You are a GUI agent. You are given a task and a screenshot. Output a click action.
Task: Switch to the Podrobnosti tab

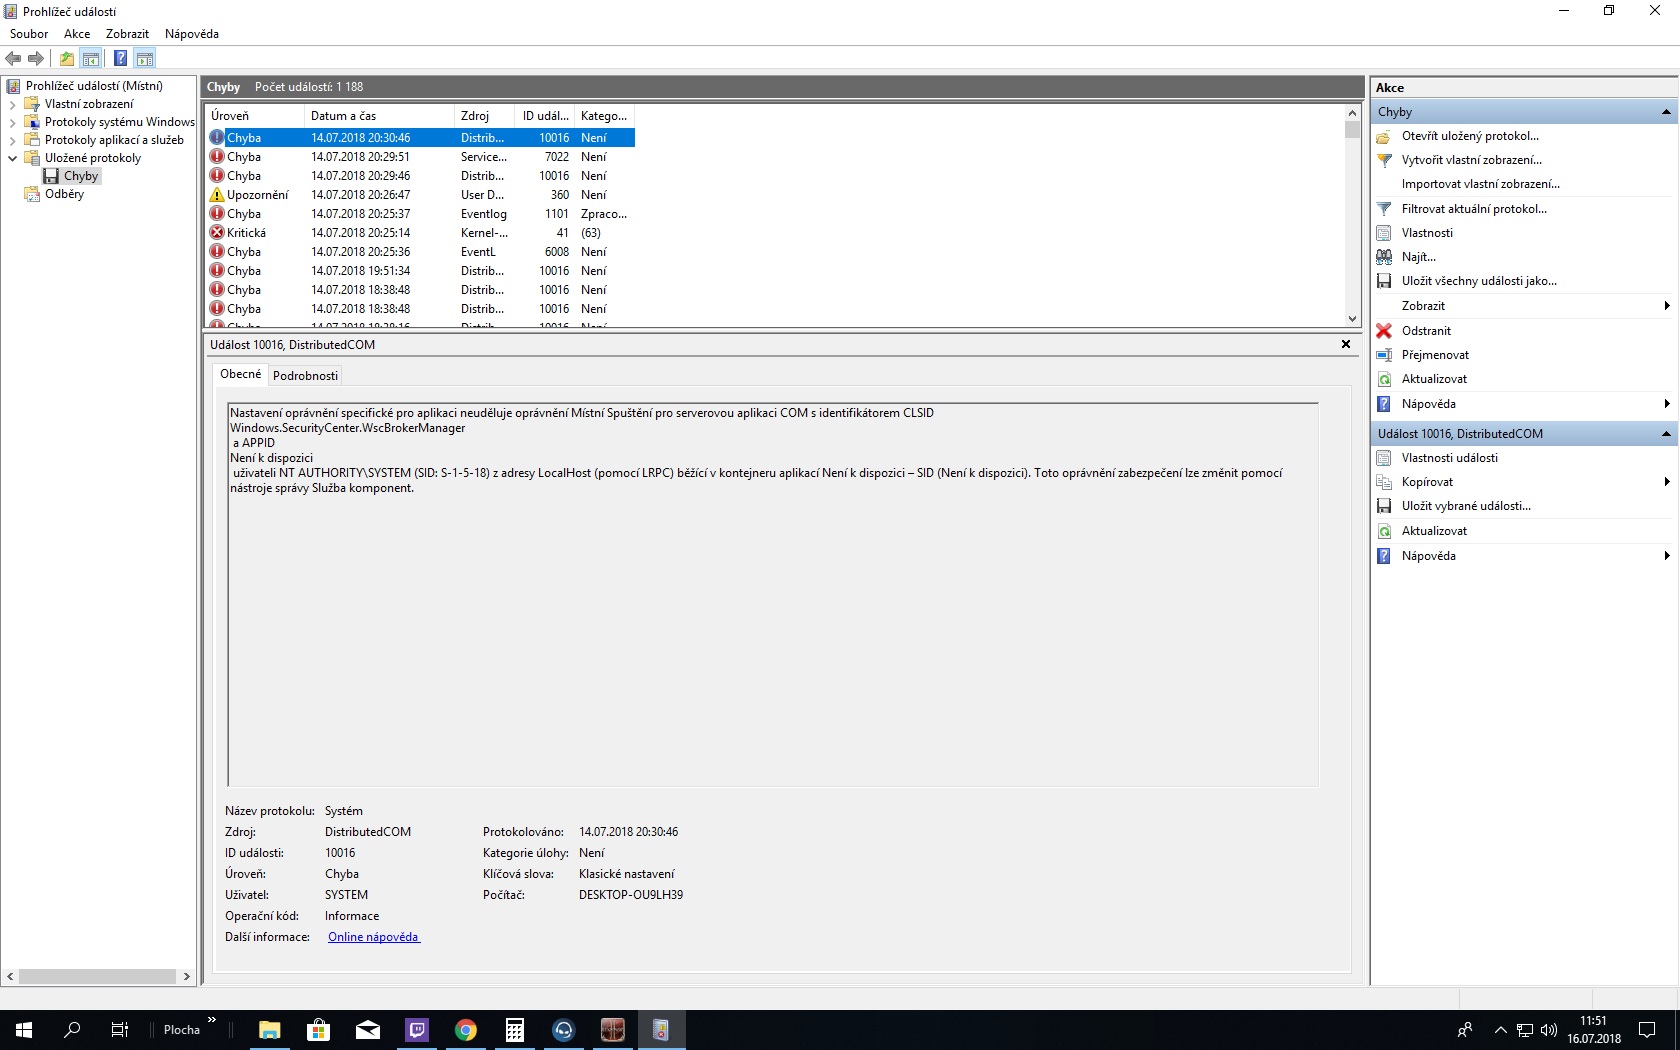click(305, 376)
